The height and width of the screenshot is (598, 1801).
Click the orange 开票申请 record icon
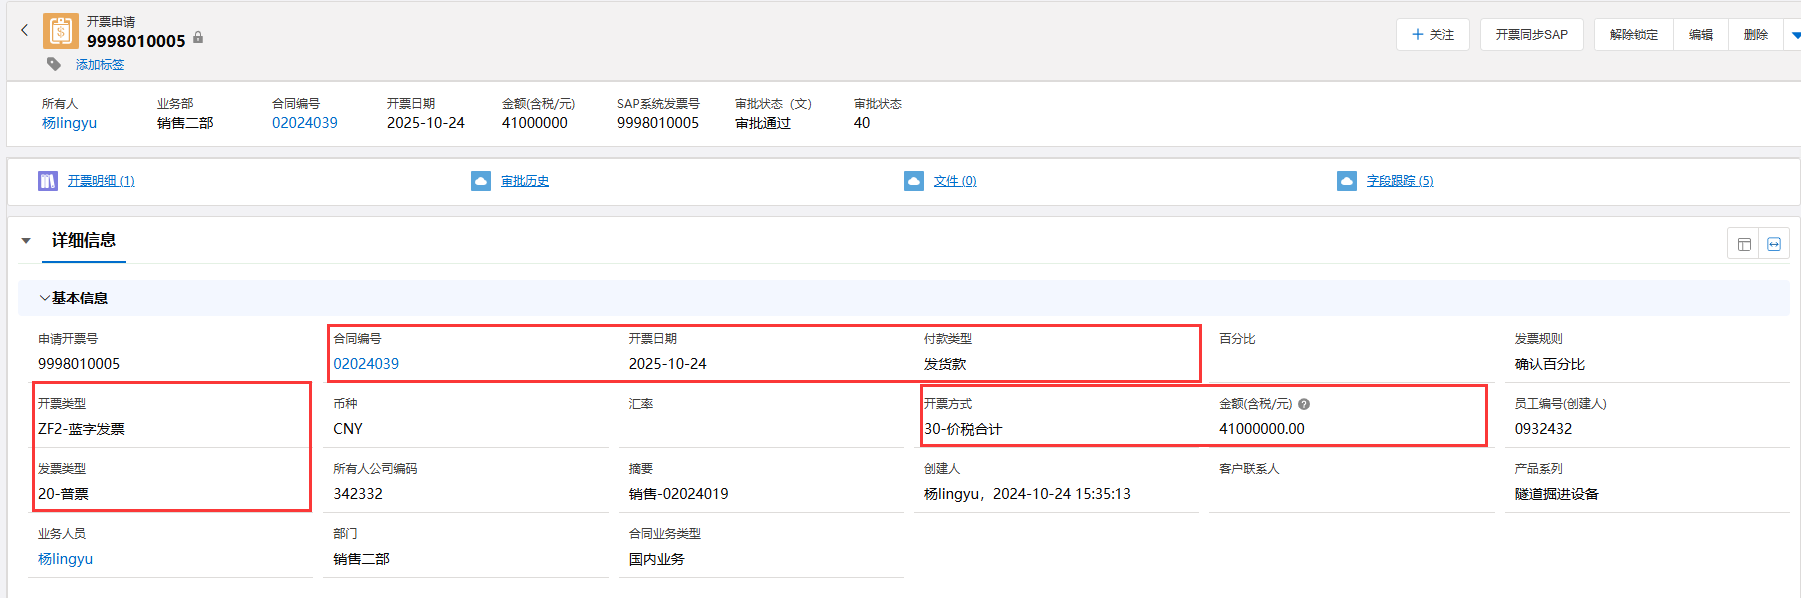[61, 32]
